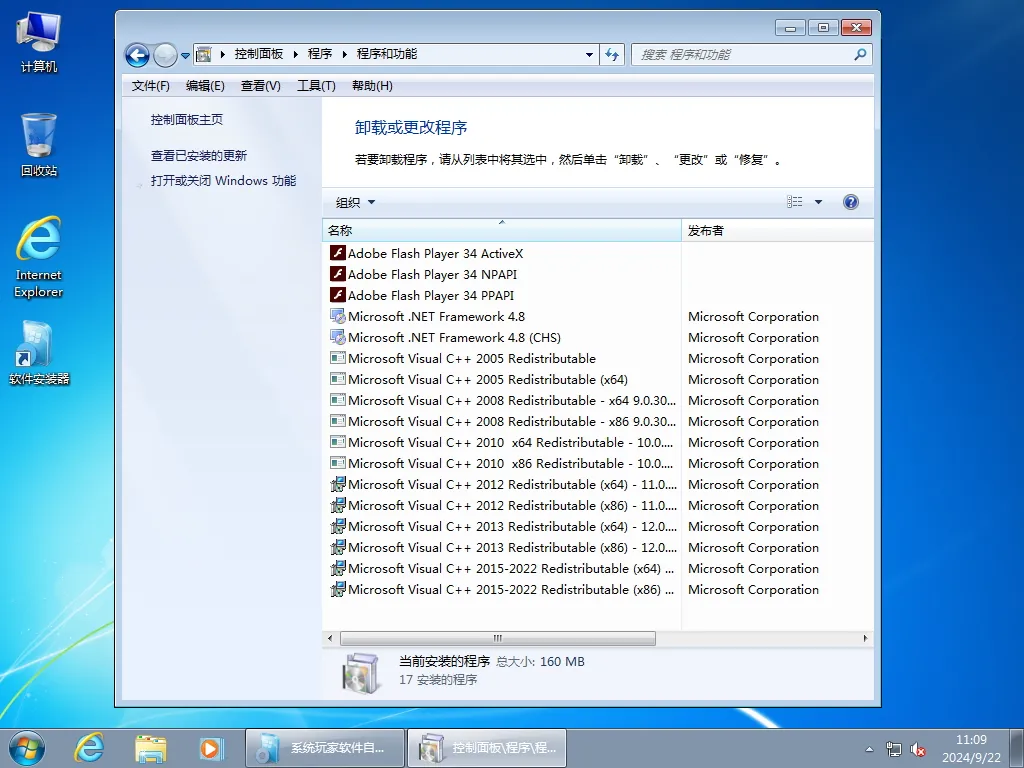
Task: Expand the address bar history dropdown
Action: [x=590, y=55]
